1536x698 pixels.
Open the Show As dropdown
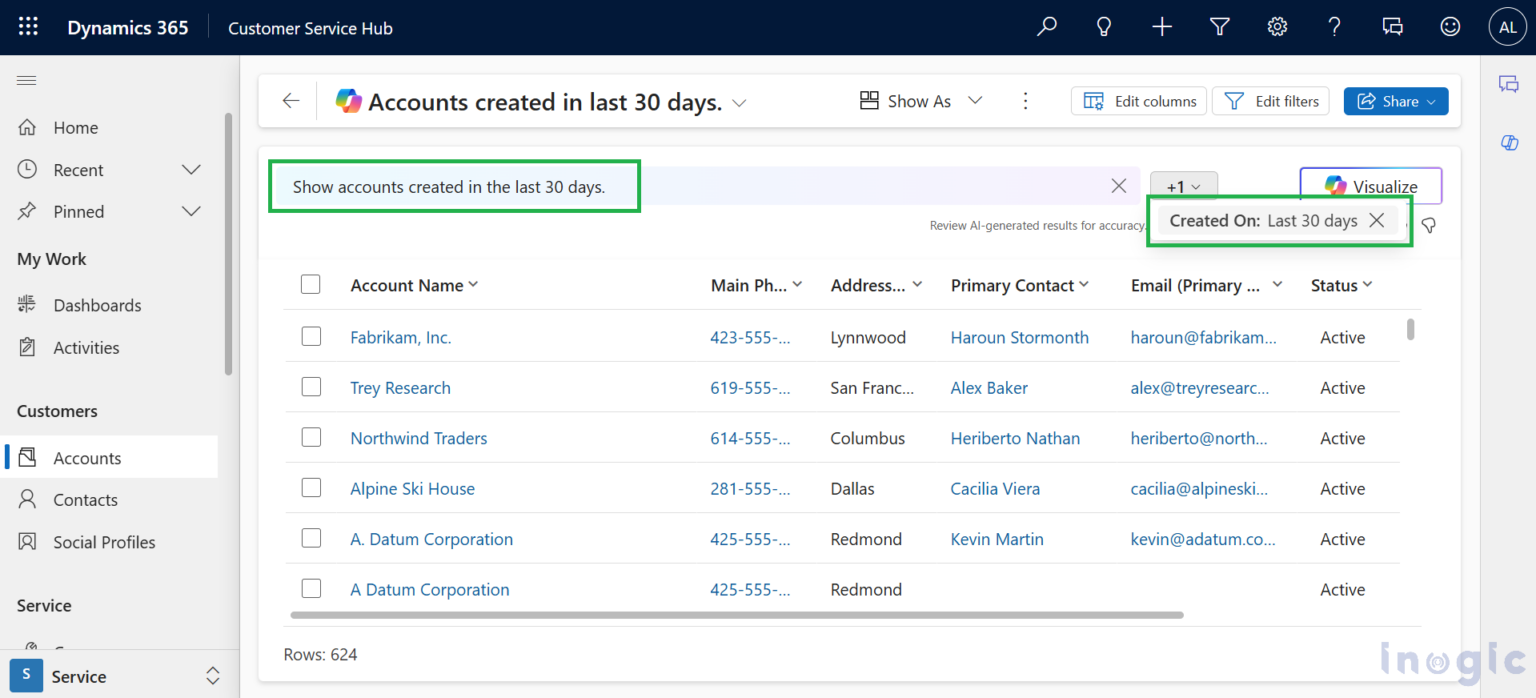pyautogui.click(x=919, y=100)
